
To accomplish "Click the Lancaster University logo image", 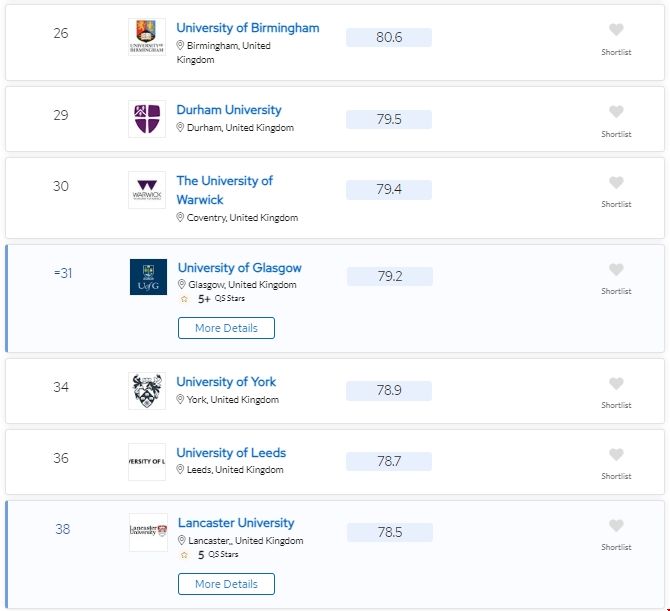I will [148, 533].
